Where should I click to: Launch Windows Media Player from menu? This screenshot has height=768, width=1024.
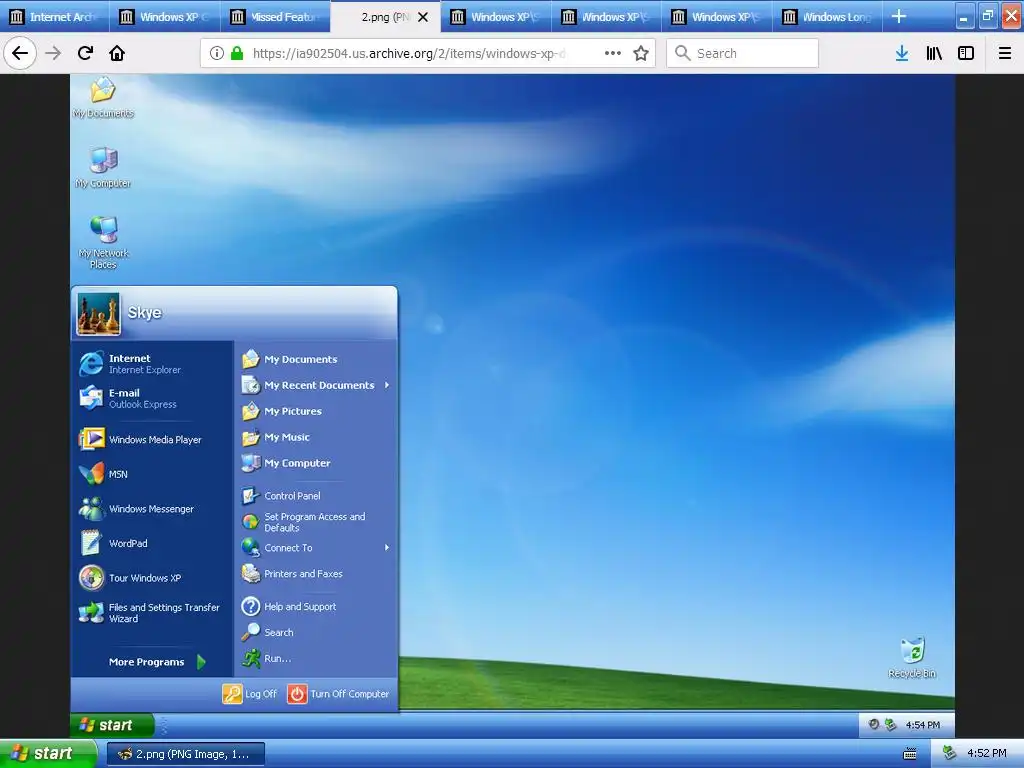pos(152,440)
